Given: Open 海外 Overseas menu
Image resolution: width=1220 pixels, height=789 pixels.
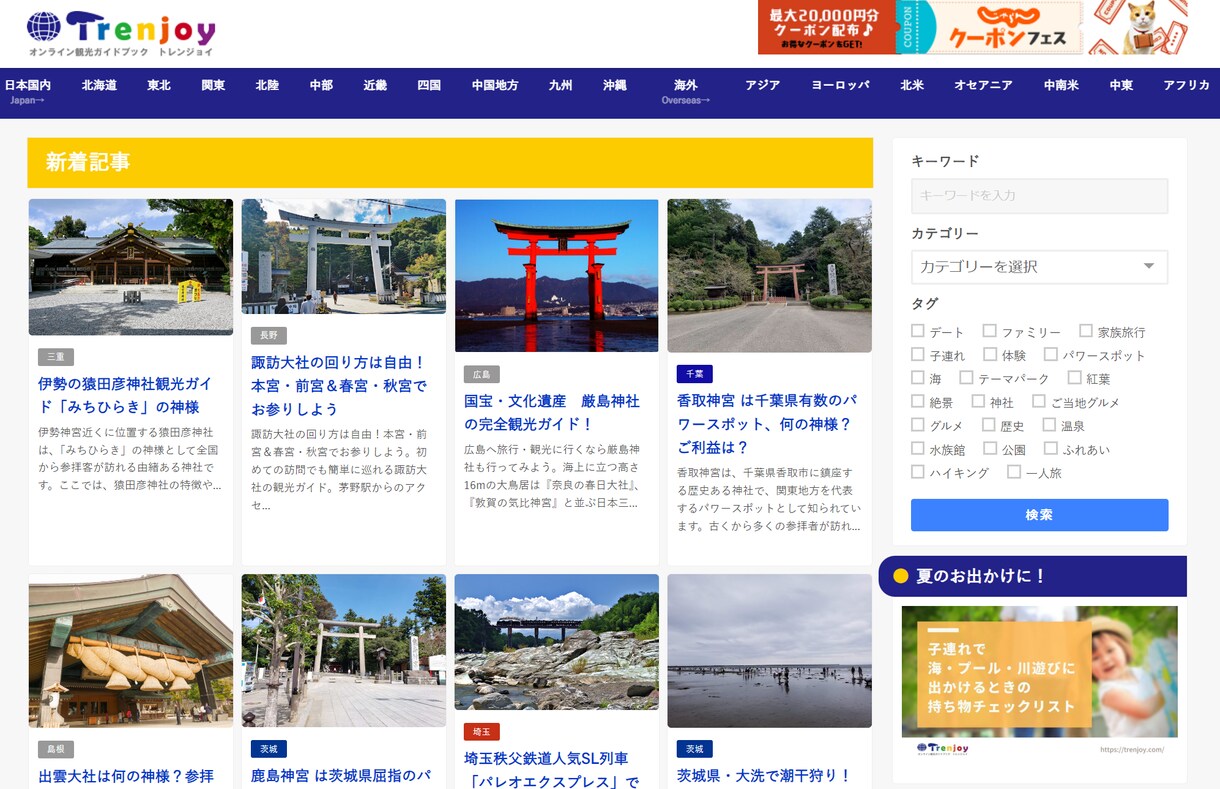Looking at the screenshot, I should click(x=686, y=92).
